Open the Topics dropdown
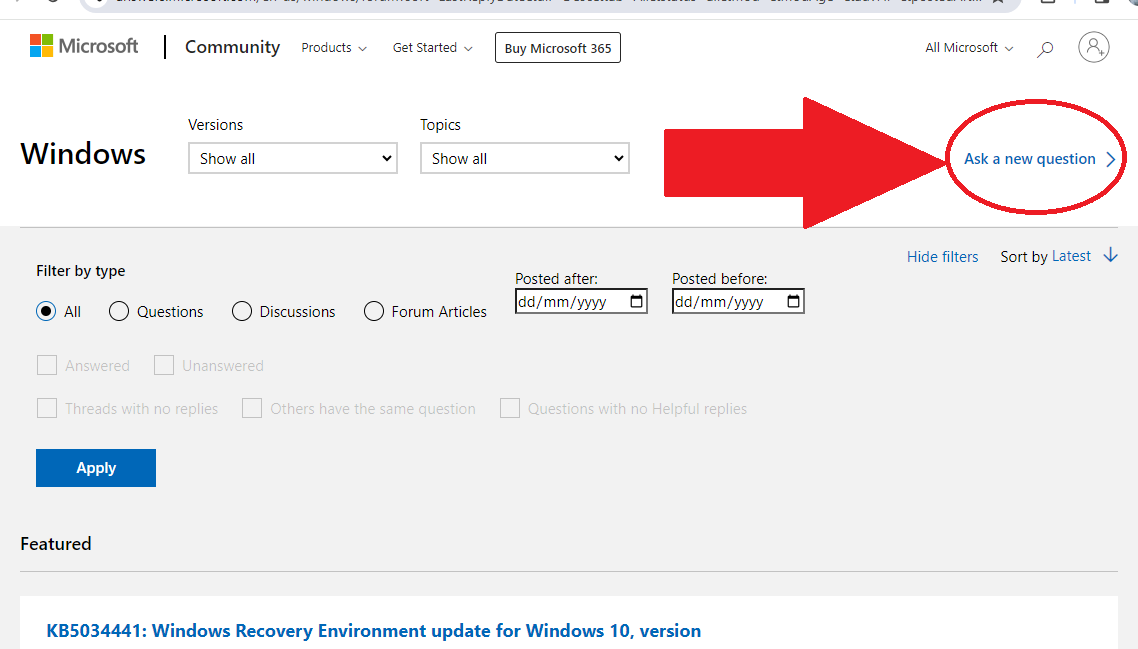Image resolution: width=1138 pixels, height=649 pixels. pyautogui.click(x=525, y=158)
